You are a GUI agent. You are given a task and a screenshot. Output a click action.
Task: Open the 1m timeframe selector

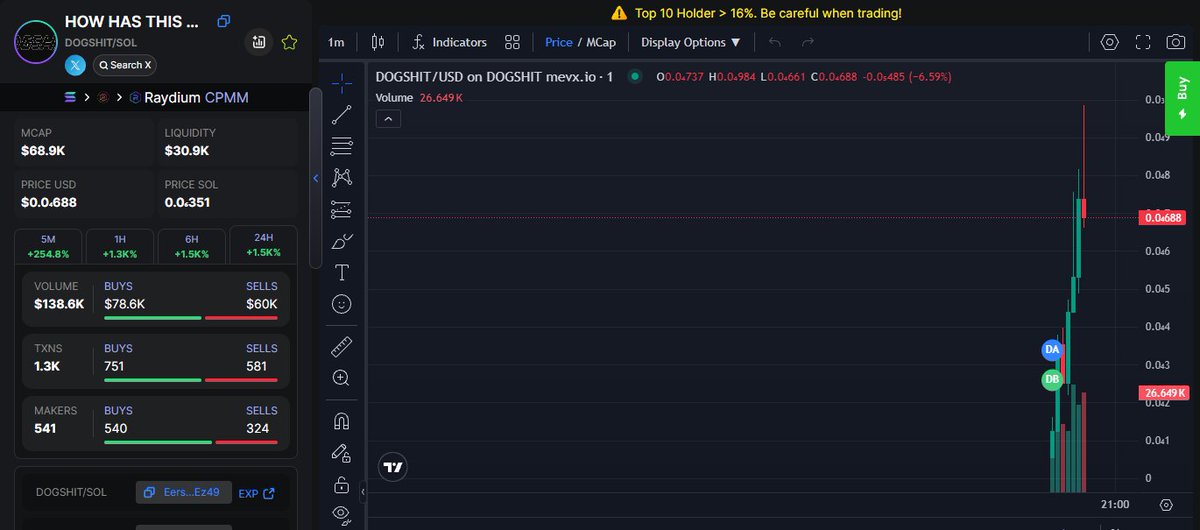coord(336,42)
